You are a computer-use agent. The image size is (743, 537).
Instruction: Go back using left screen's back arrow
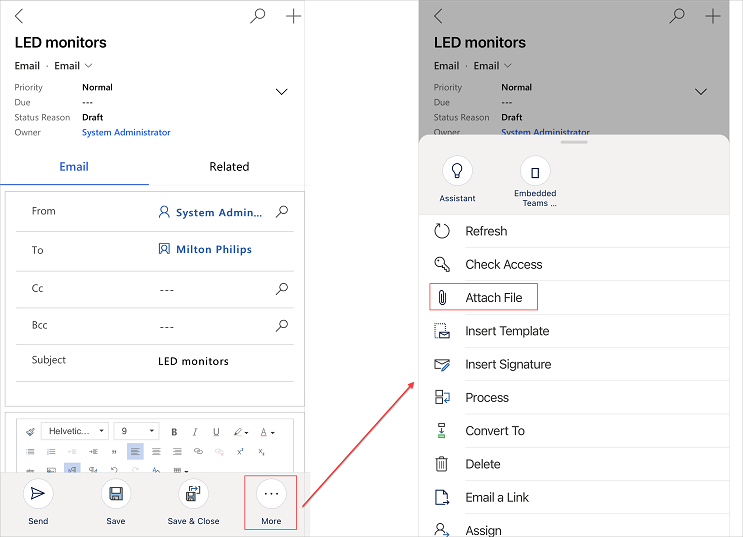(x=19, y=16)
